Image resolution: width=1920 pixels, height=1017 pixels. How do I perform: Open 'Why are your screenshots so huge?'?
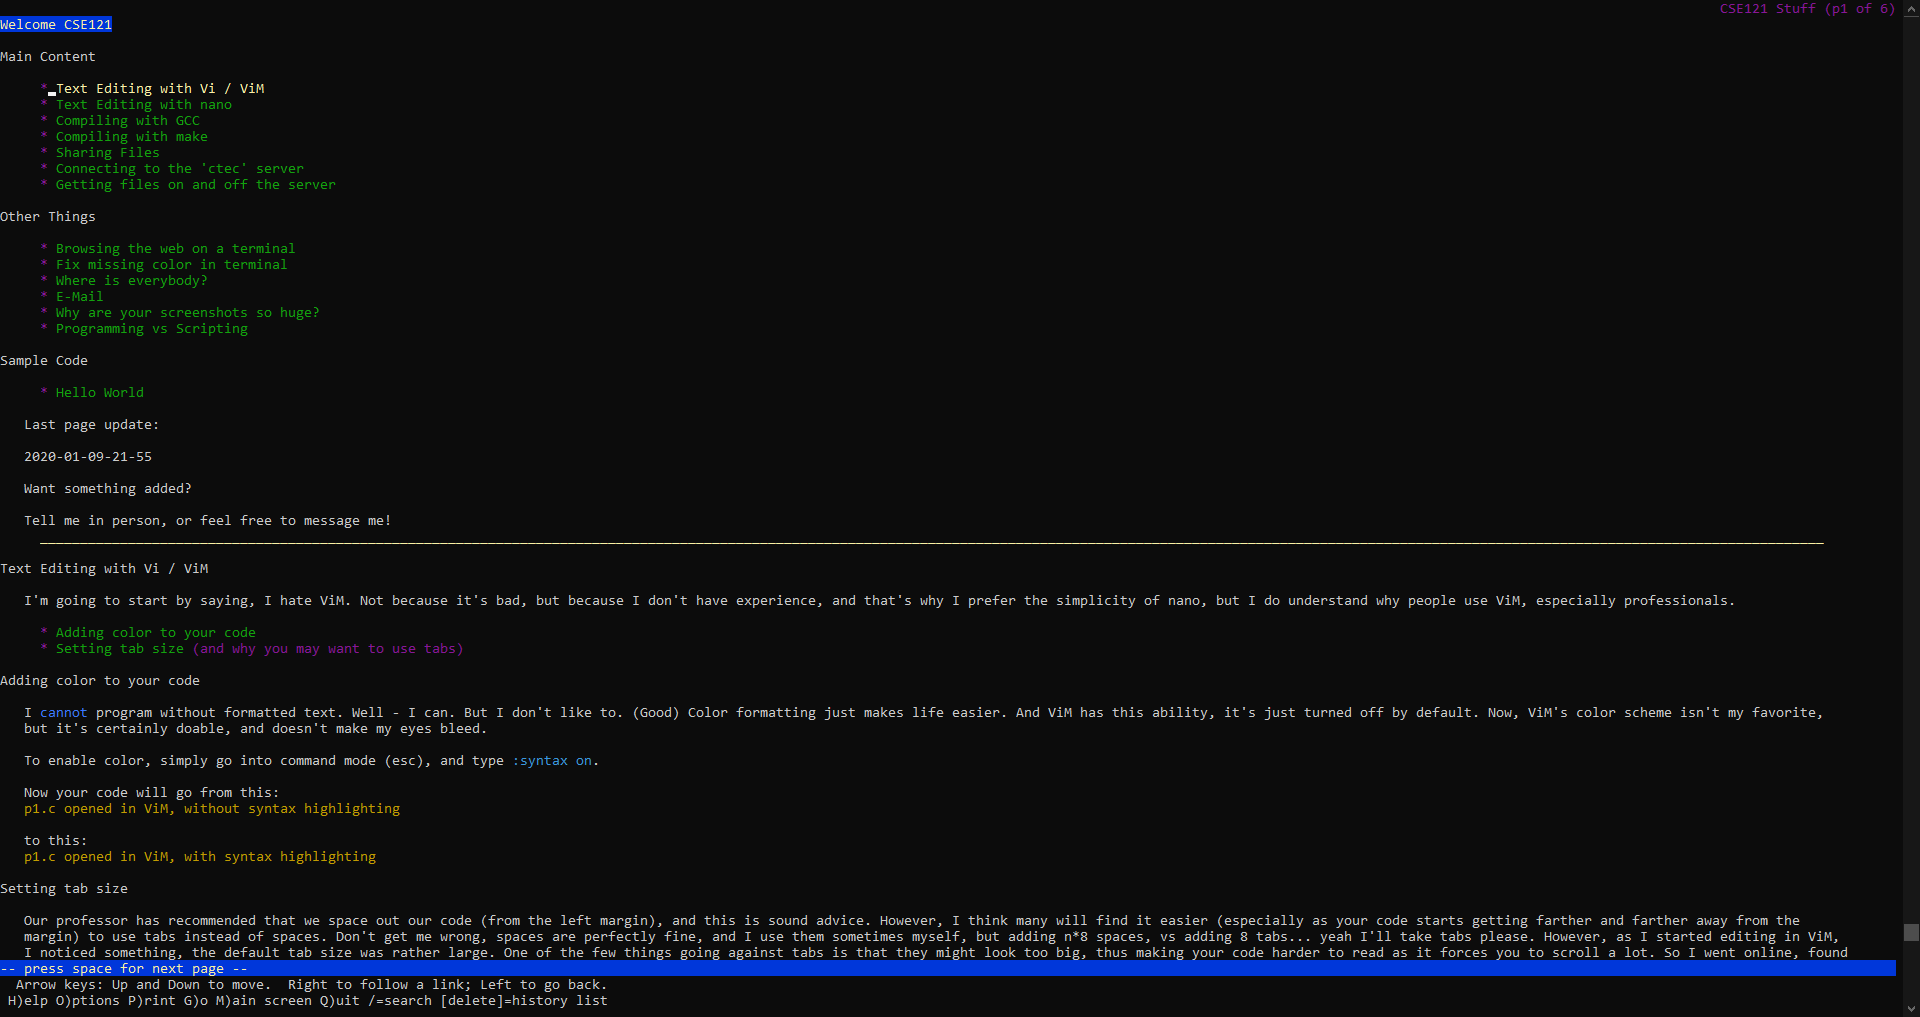pos(188,313)
